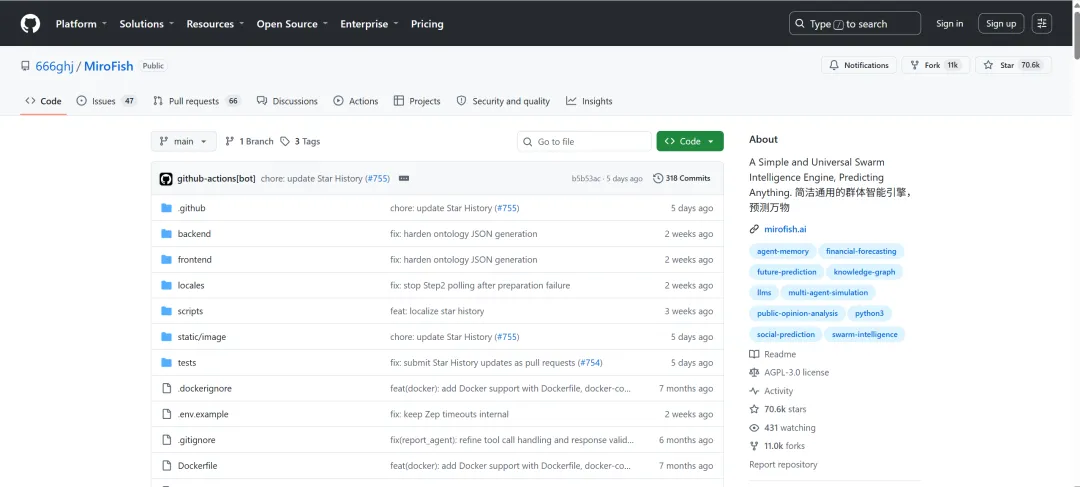Image resolution: width=1080 pixels, height=487 pixels.
Task: Expand the Open Source dropdown menu
Action: pyautogui.click(x=293, y=23)
